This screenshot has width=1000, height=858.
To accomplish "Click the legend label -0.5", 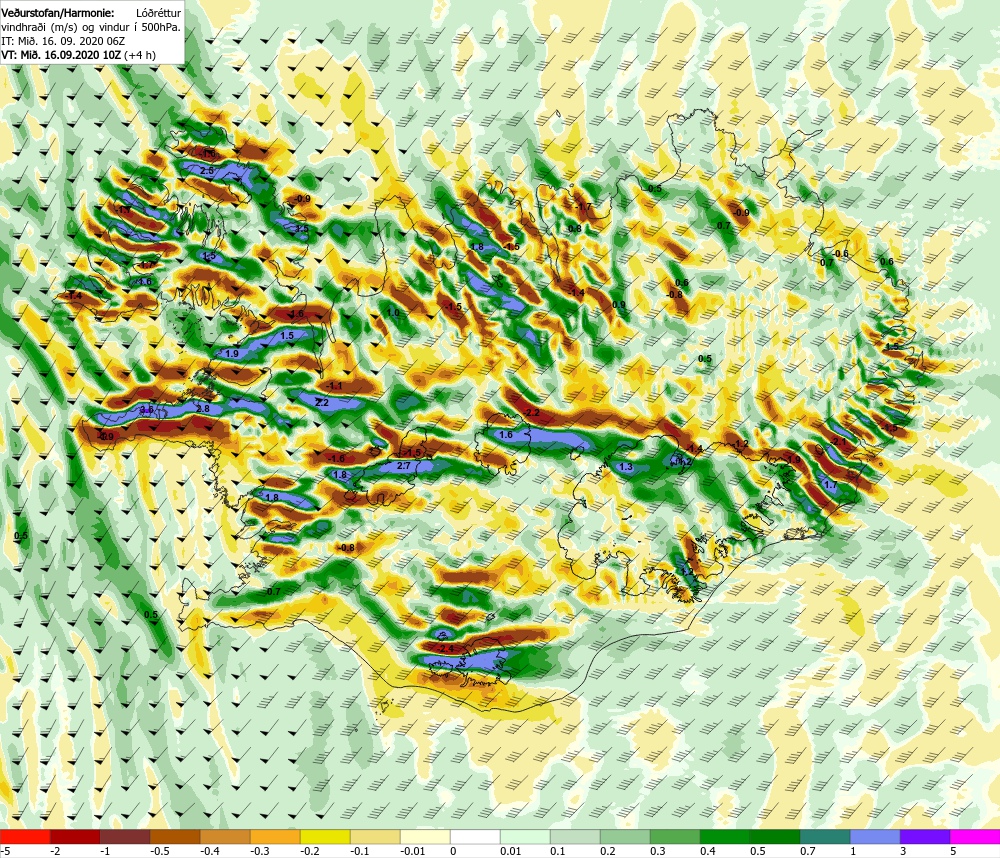I will pos(159,851).
